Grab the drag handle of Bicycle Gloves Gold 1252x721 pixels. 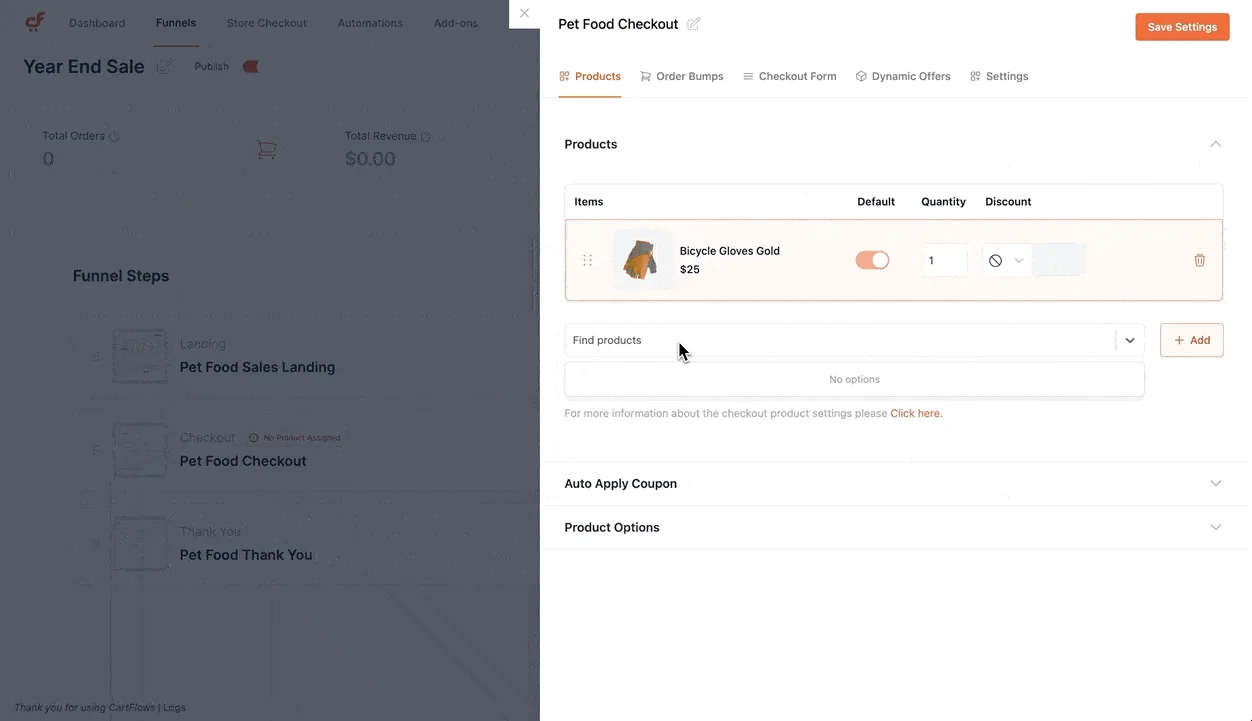click(587, 260)
